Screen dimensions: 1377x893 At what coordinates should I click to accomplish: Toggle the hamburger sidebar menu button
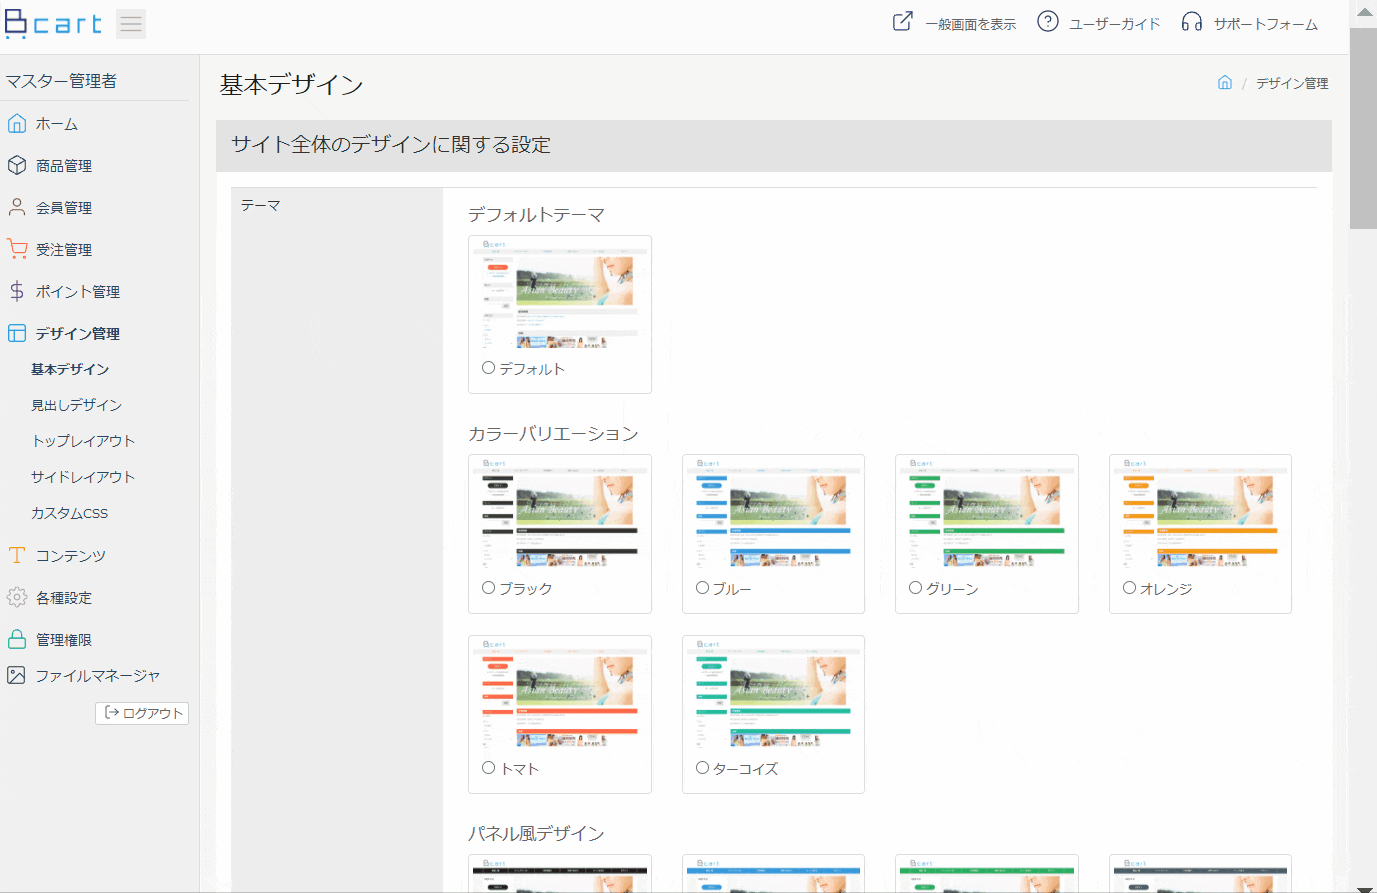point(131,23)
